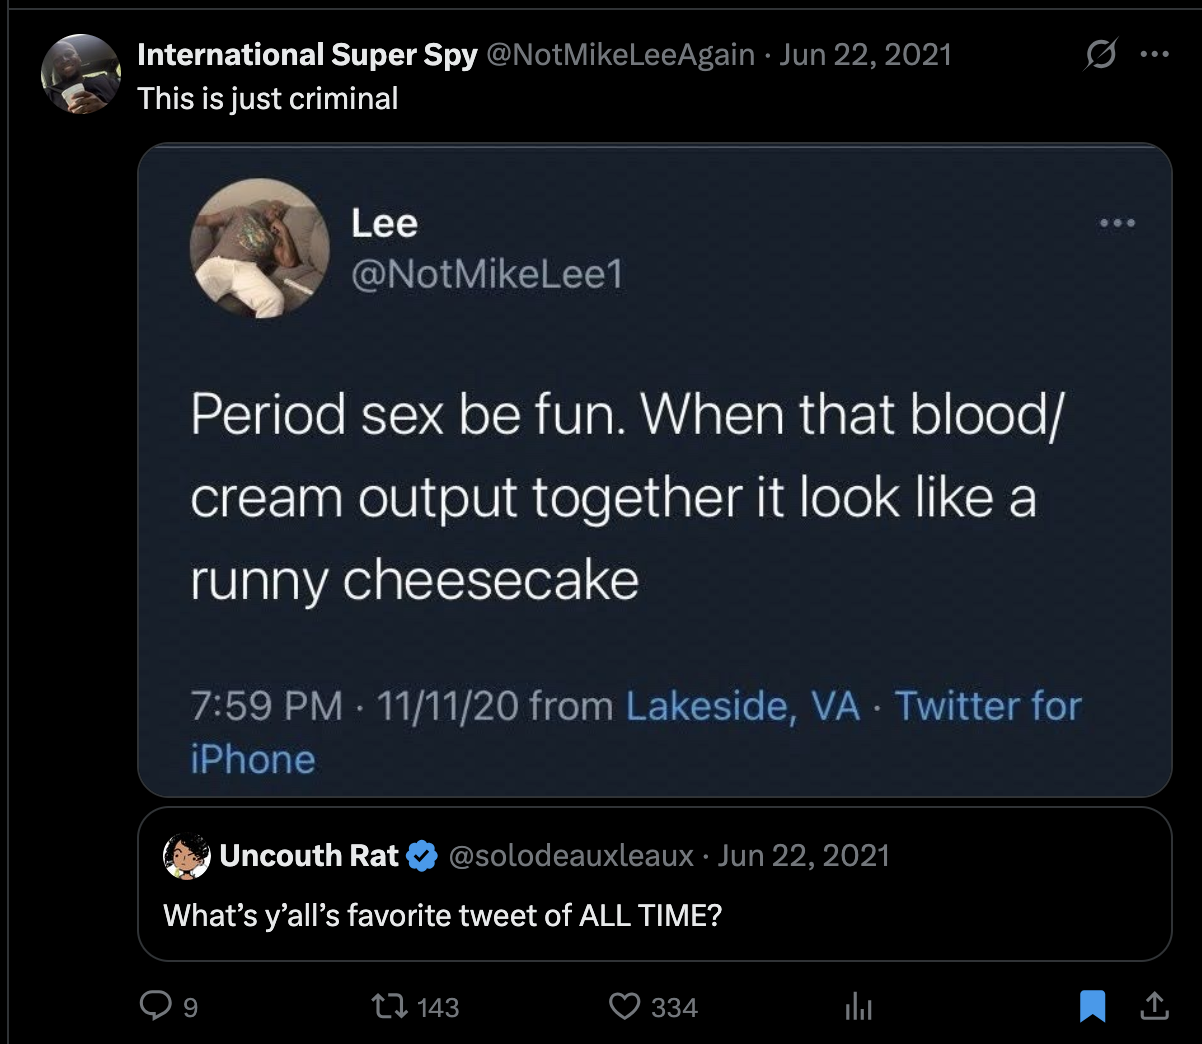Click the three dots in screenshot image

[x=1117, y=223]
